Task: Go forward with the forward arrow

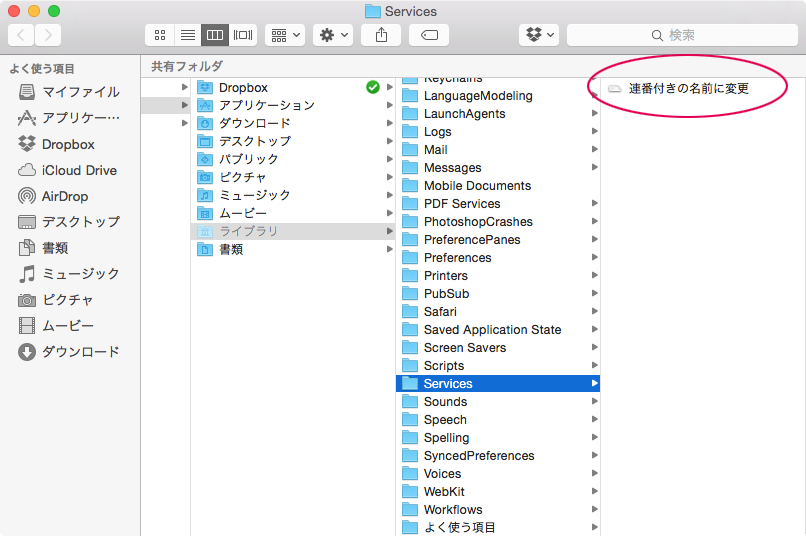Action: tap(48, 35)
